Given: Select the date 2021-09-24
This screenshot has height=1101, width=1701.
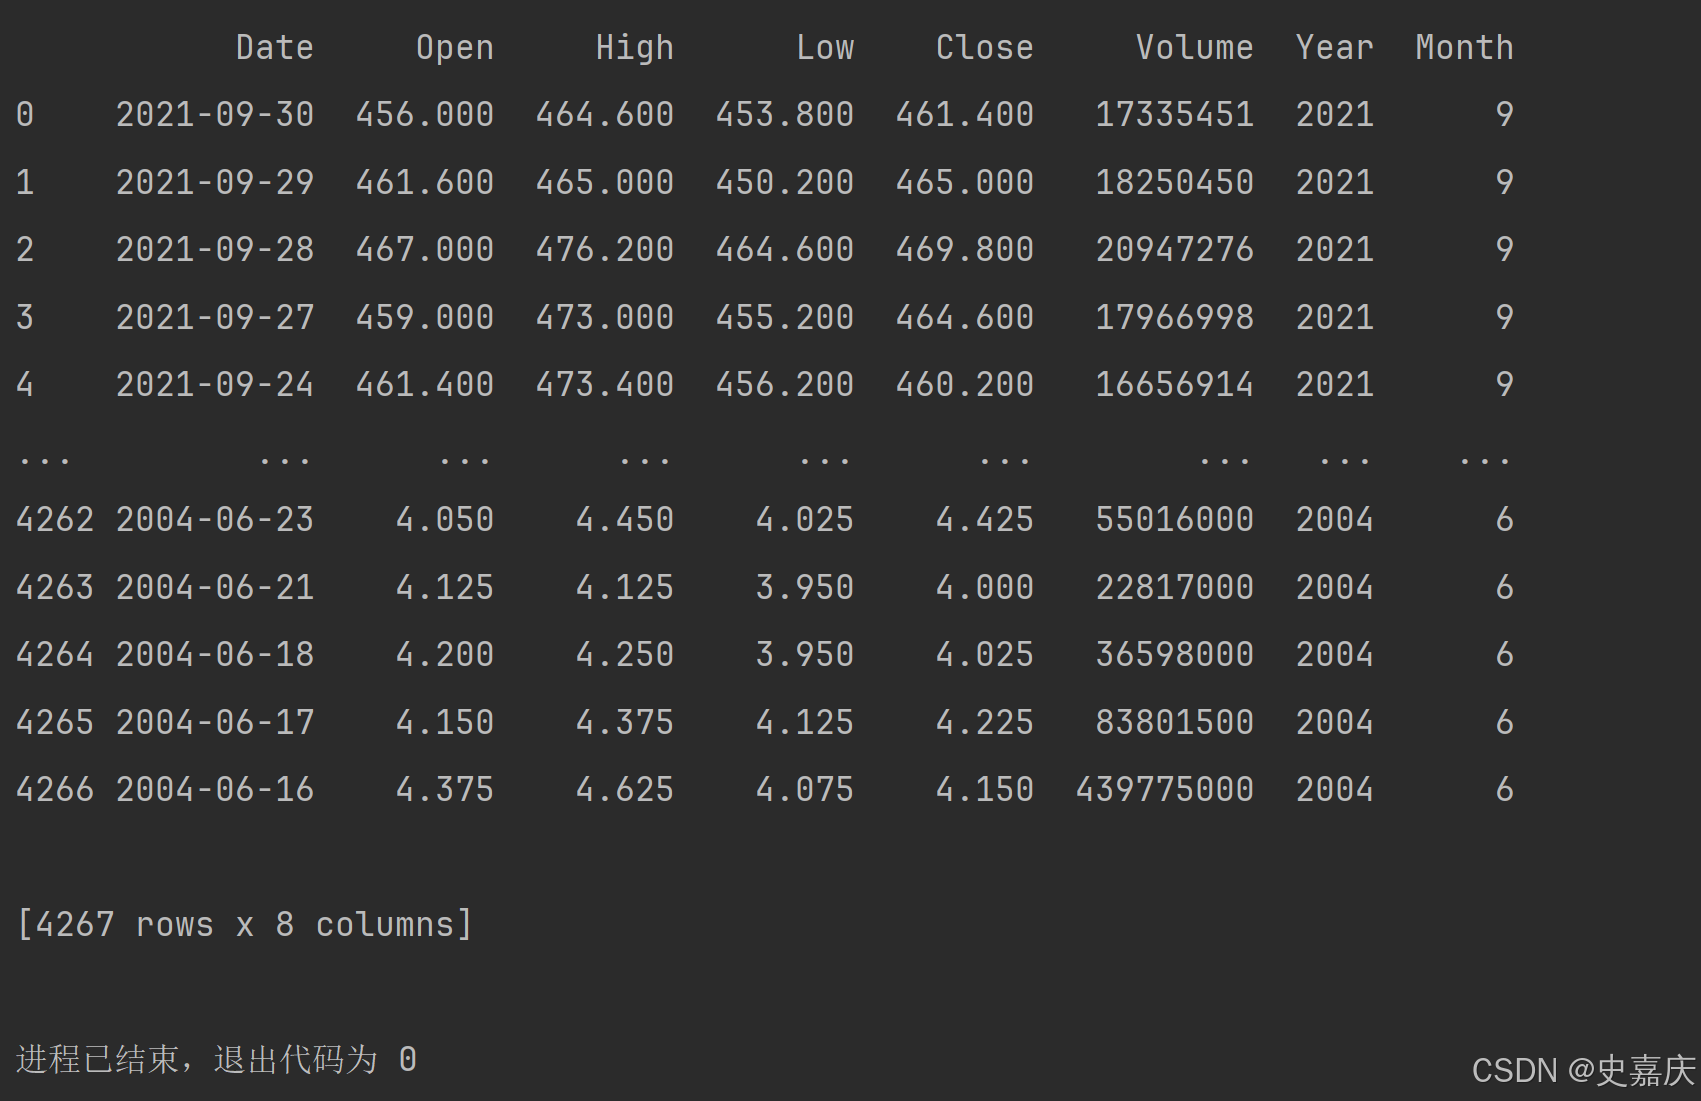Looking at the screenshot, I should [215, 384].
